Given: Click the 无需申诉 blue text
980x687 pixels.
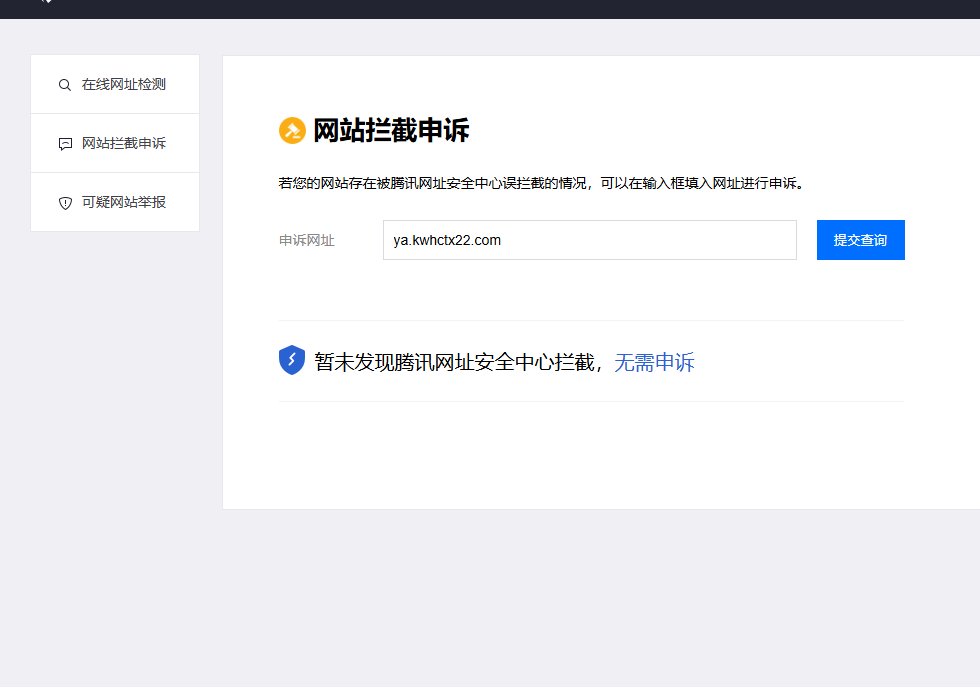Looking at the screenshot, I should pos(654,362).
